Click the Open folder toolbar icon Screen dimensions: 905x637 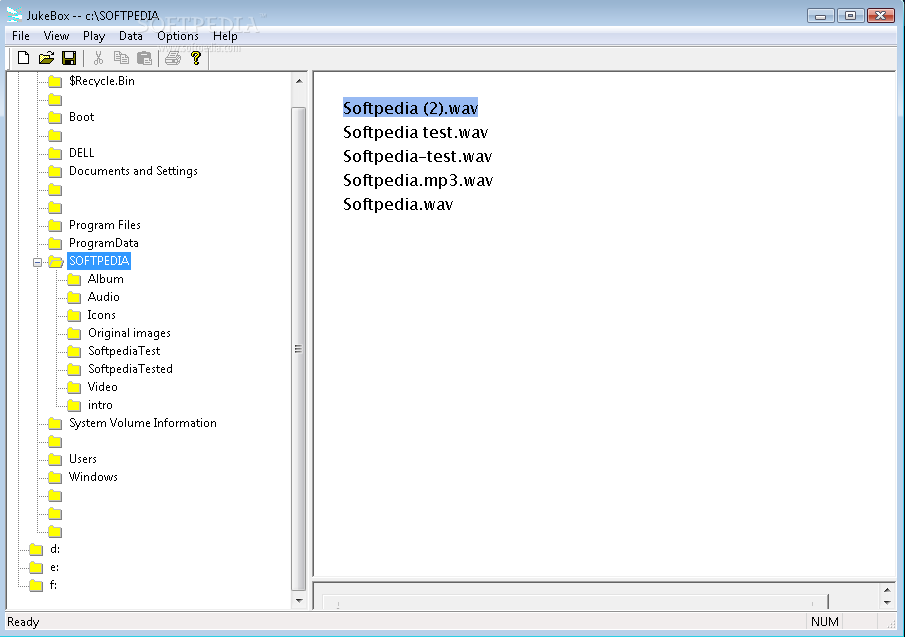(x=46, y=58)
